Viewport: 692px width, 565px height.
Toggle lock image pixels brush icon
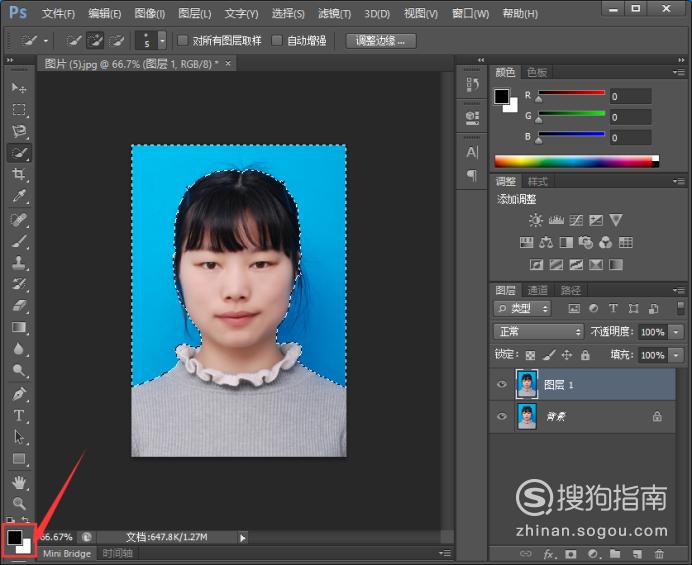click(549, 355)
